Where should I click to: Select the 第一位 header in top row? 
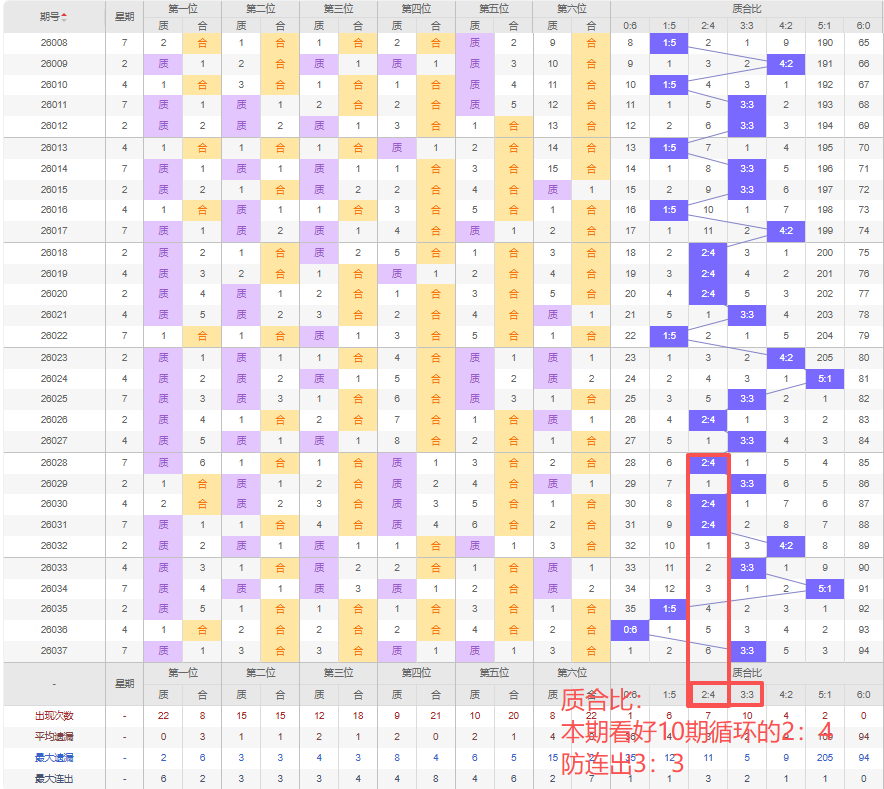pos(182,9)
